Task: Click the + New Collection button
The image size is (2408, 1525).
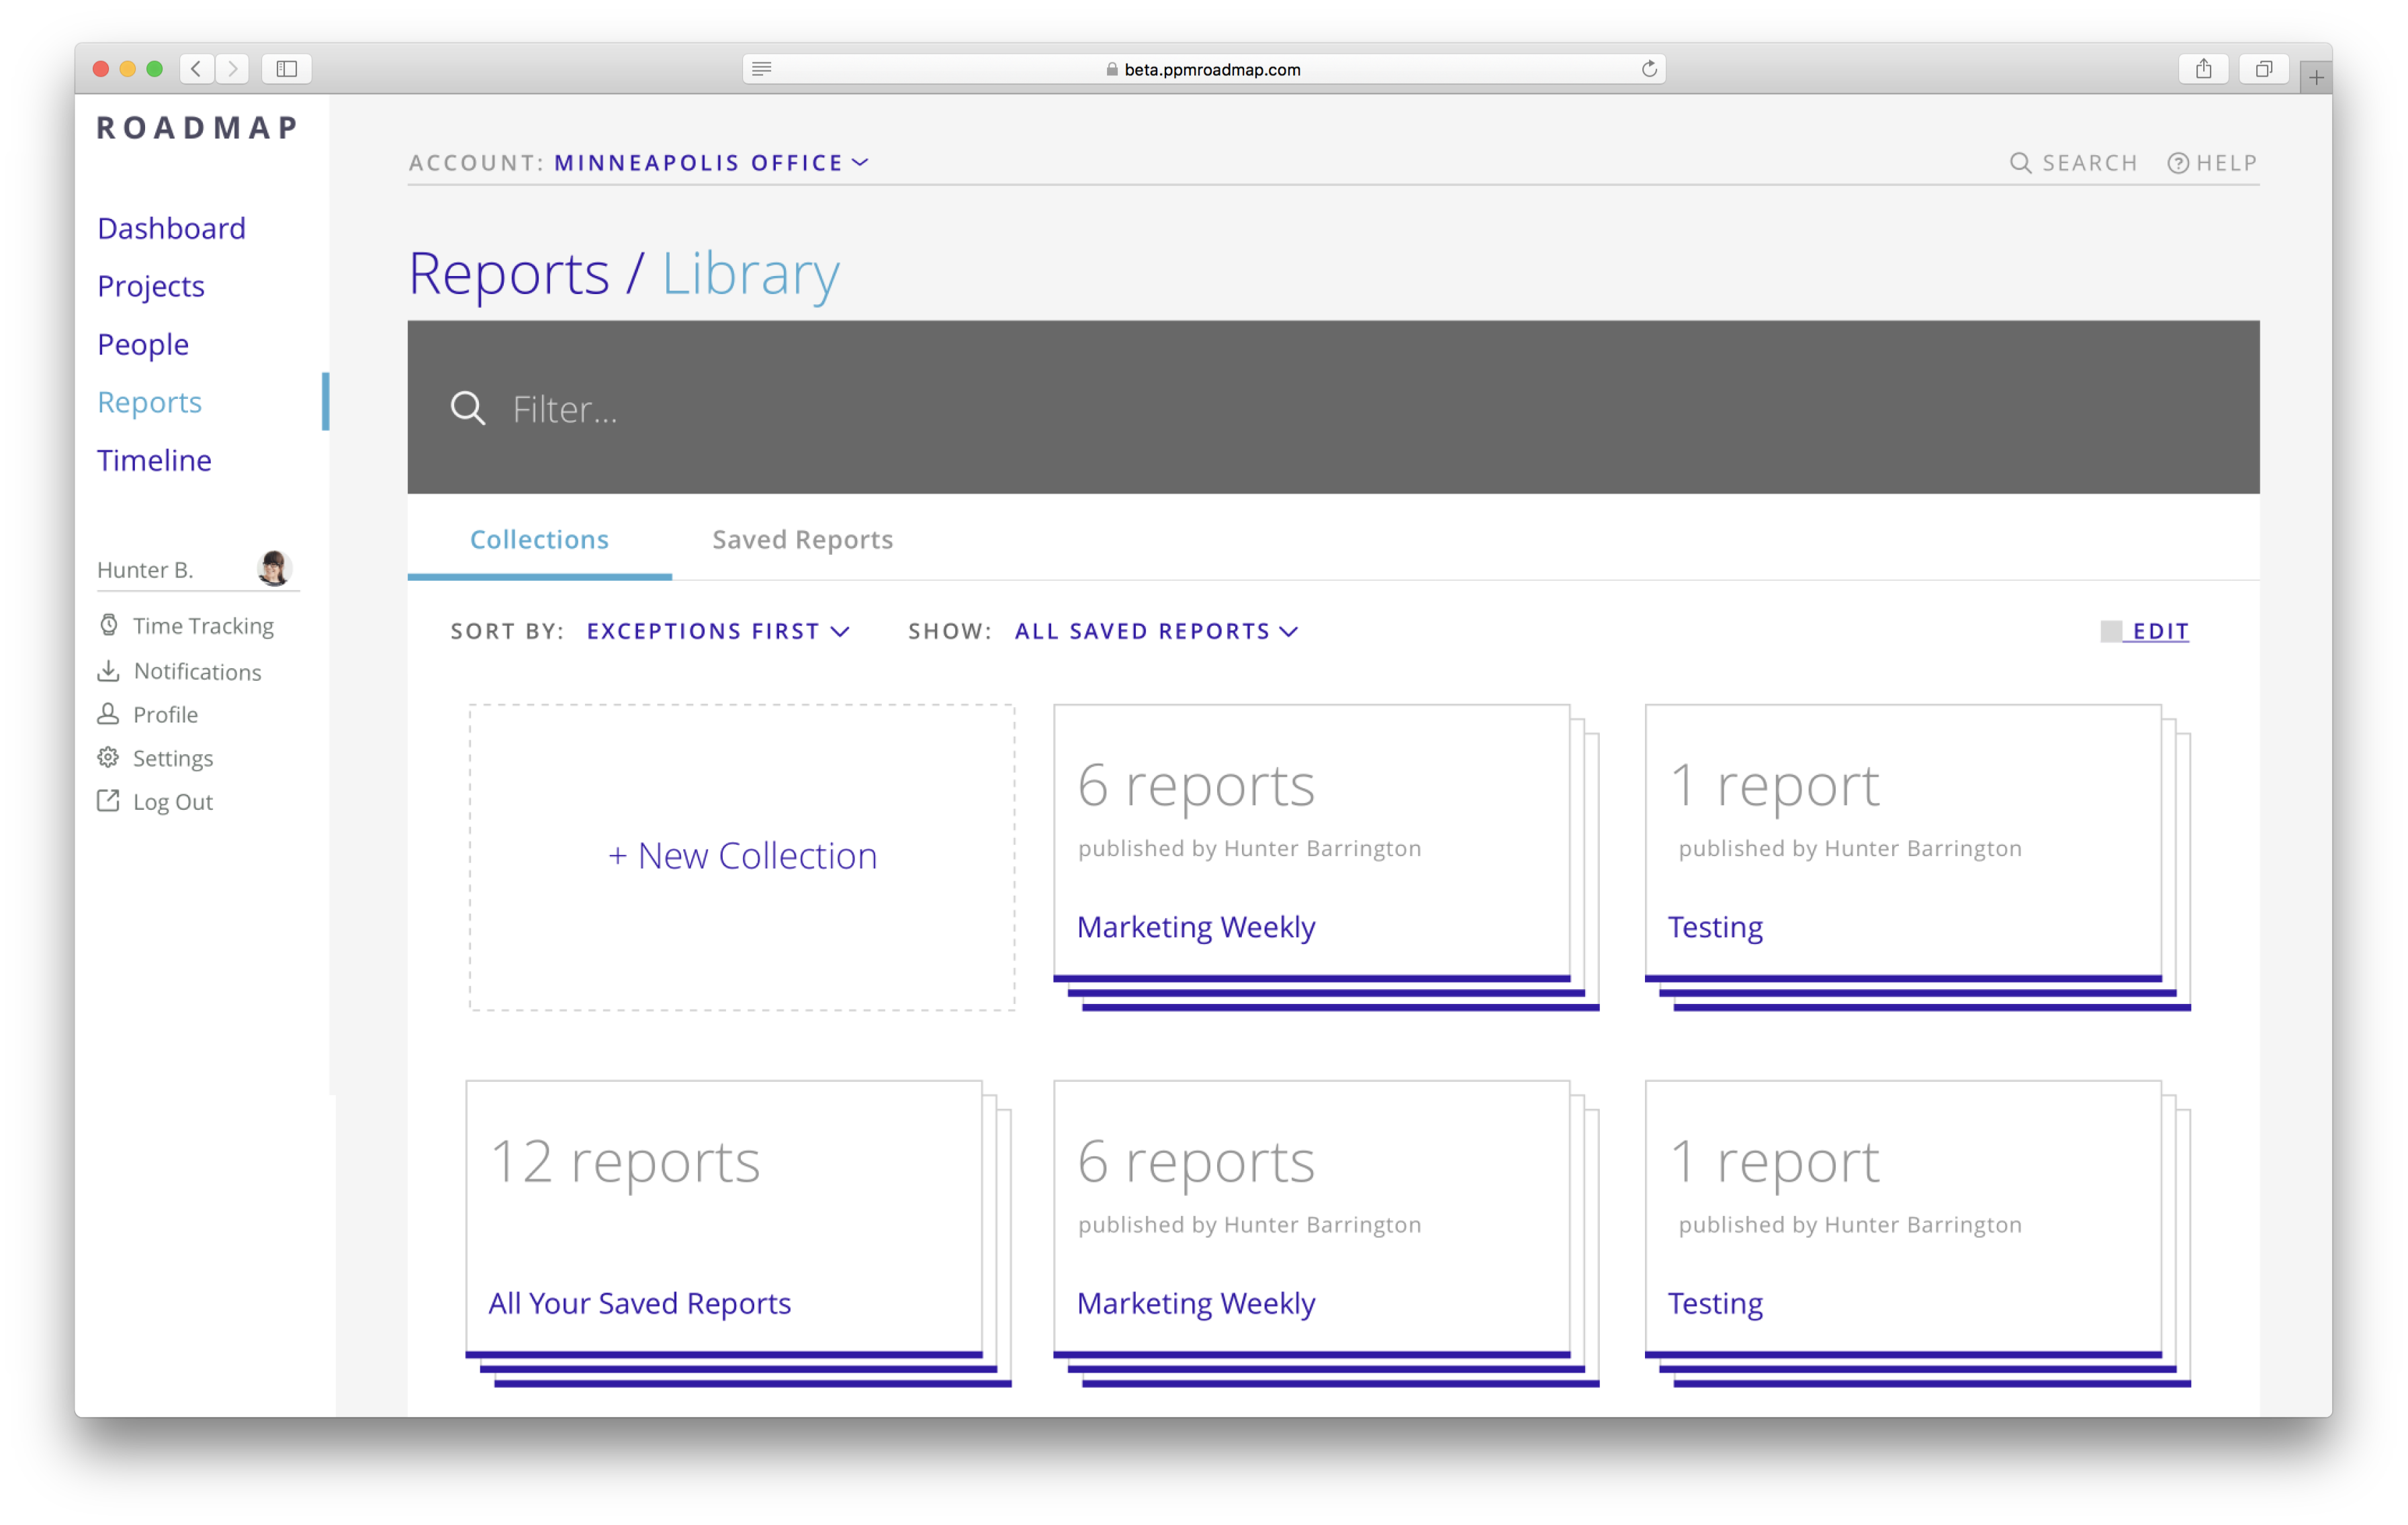Action: point(742,856)
